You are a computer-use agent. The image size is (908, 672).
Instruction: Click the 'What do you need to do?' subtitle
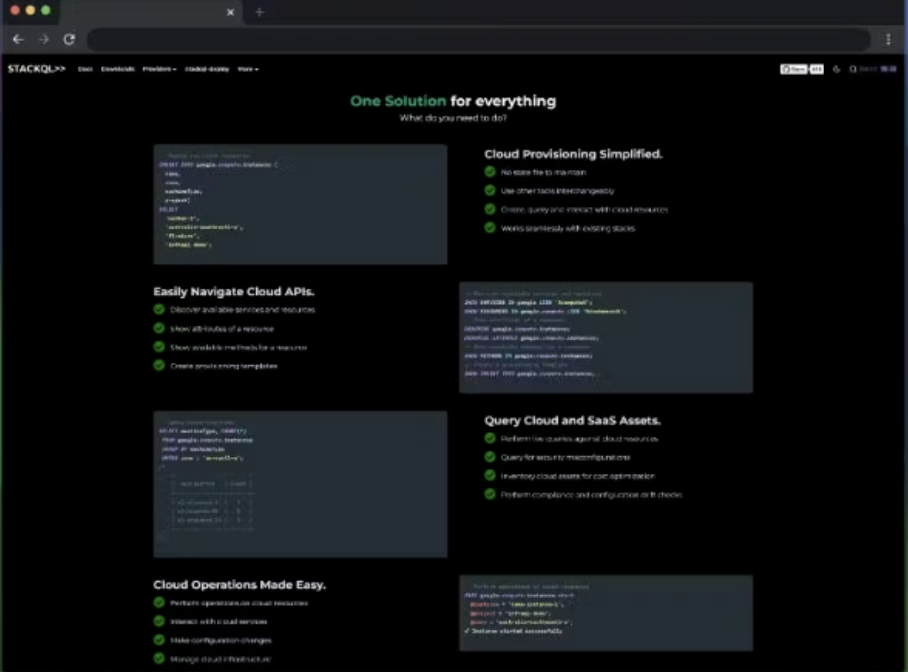pyautogui.click(x=453, y=118)
